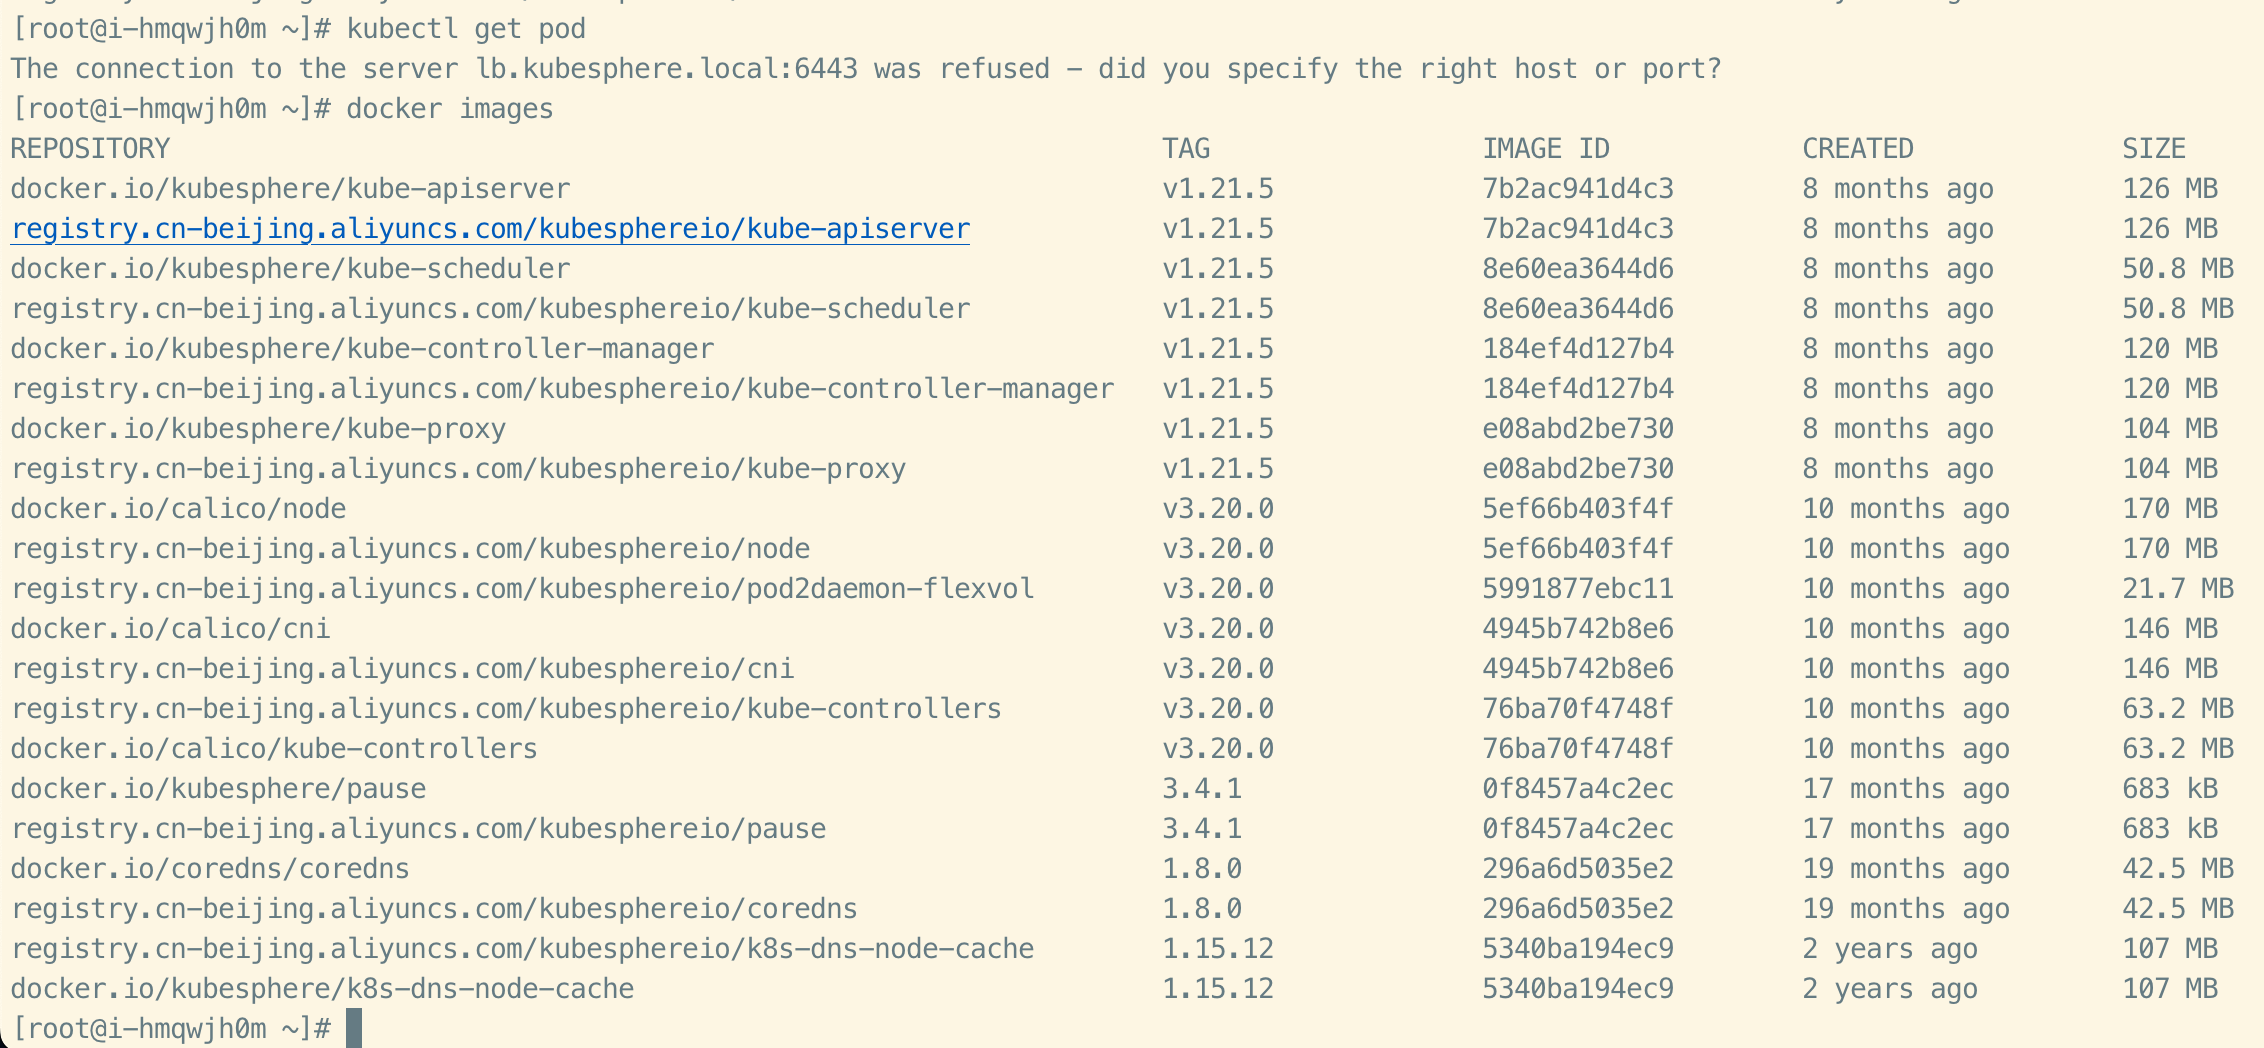The image size is (2264, 1048).
Task: Click the IMAGE ID column header
Action: click(x=1546, y=149)
